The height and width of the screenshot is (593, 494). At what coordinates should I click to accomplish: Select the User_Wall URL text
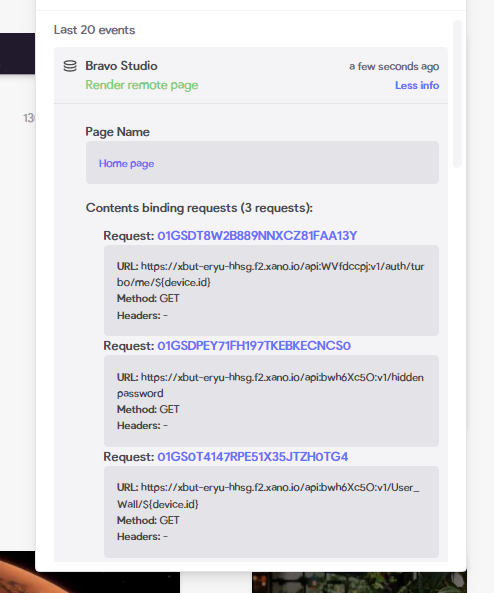[x=268, y=495]
